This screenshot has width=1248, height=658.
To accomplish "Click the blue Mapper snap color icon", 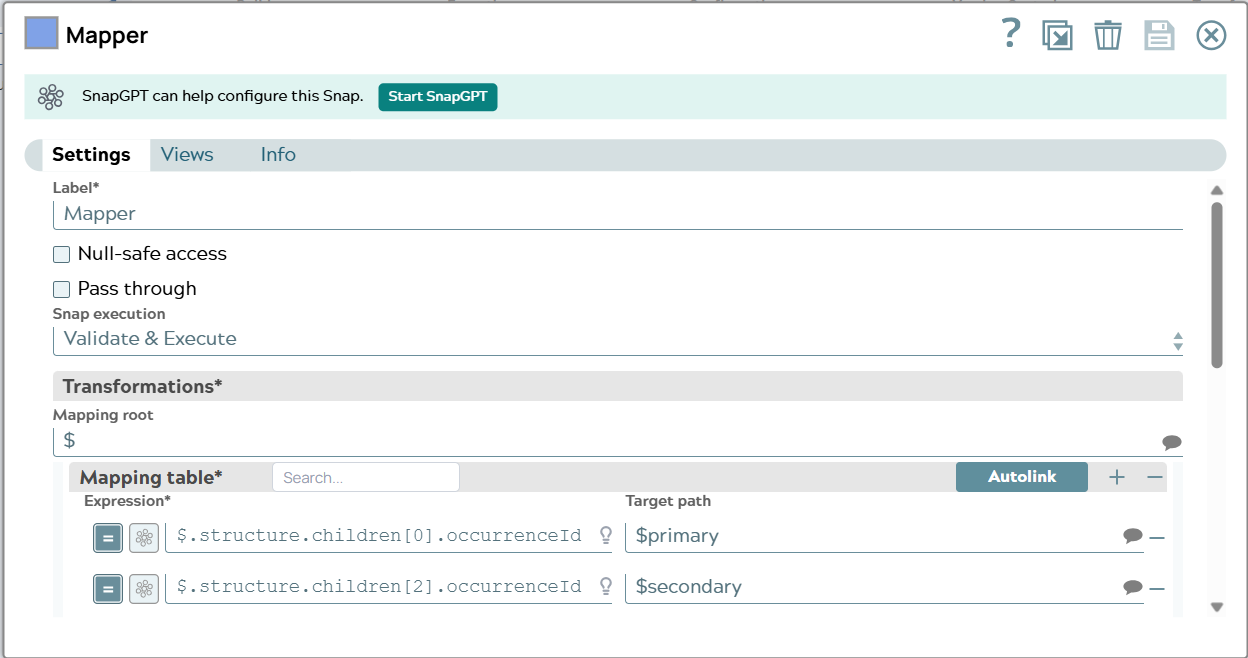I will point(41,33).
